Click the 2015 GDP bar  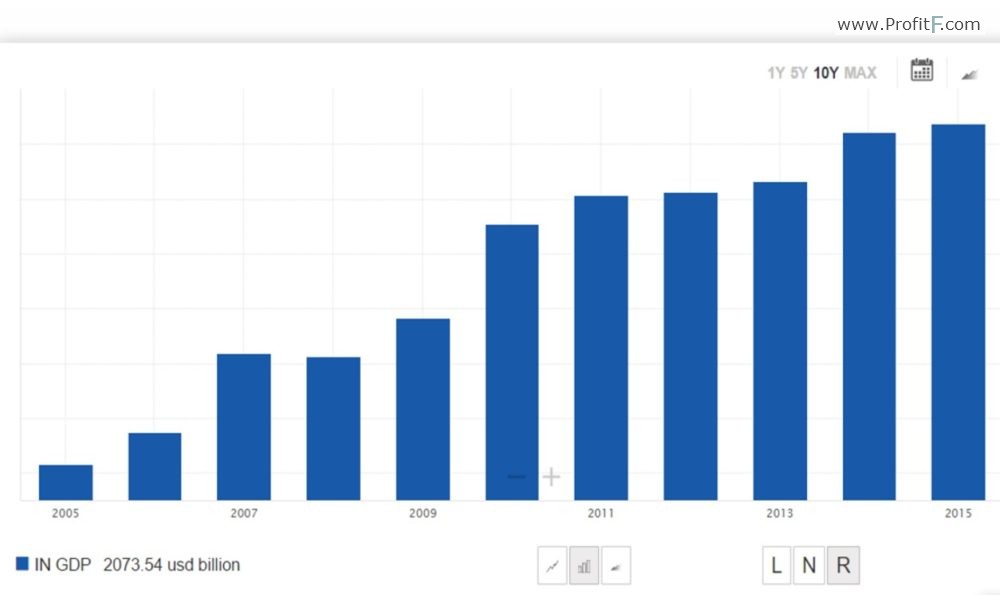(958, 312)
